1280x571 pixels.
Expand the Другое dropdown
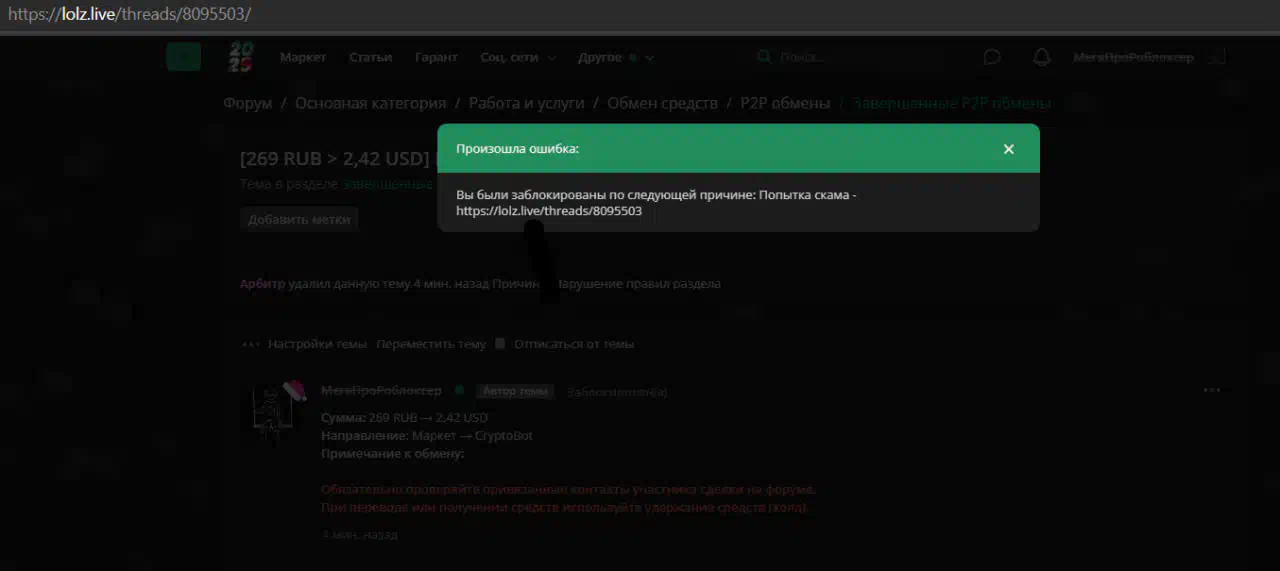[616, 57]
